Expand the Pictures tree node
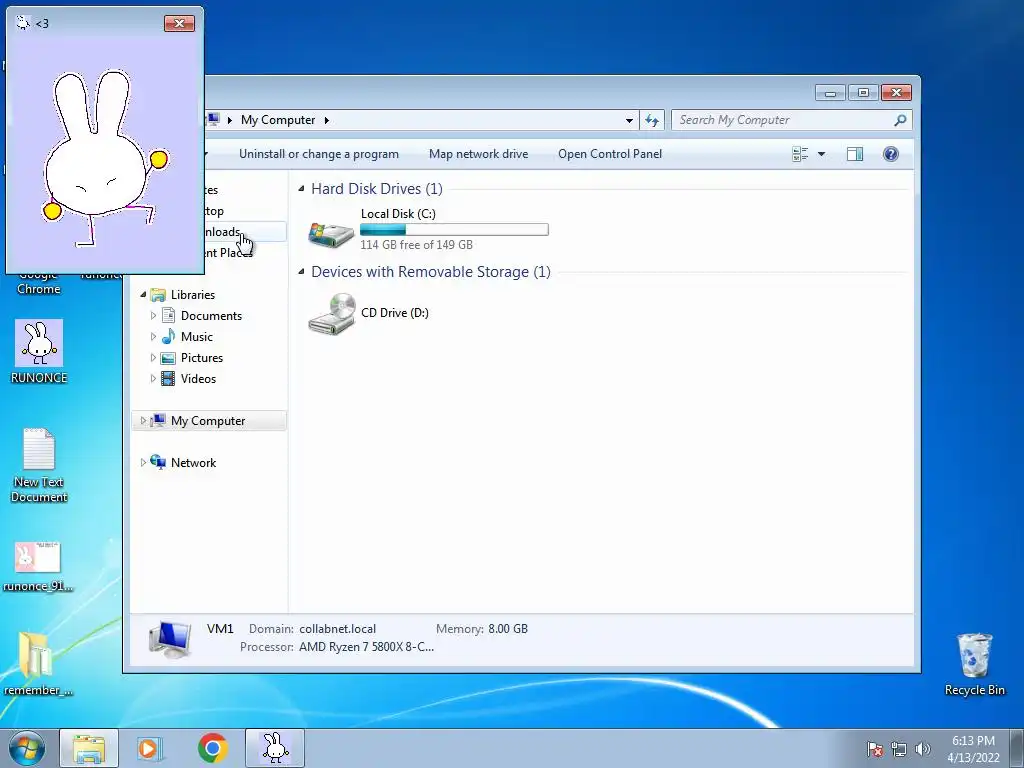Viewport: 1024px width, 768px height. pyautogui.click(x=153, y=358)
